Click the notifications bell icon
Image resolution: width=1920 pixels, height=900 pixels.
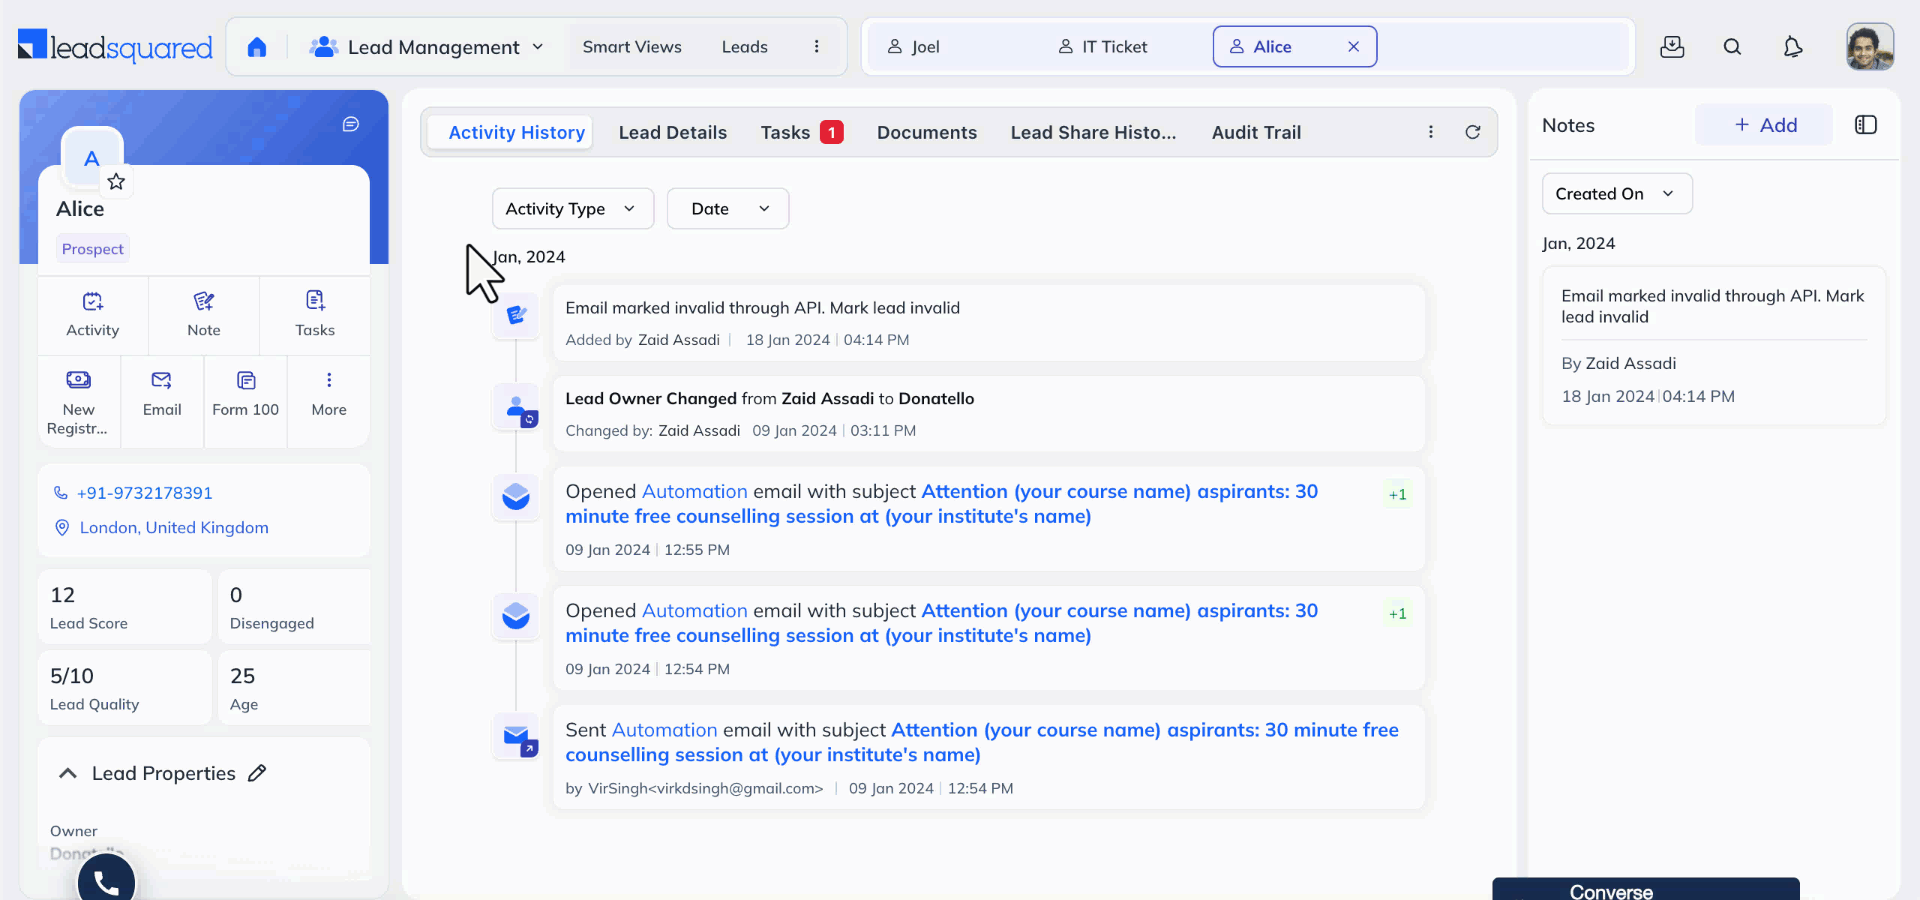(x=1793, y=47)
